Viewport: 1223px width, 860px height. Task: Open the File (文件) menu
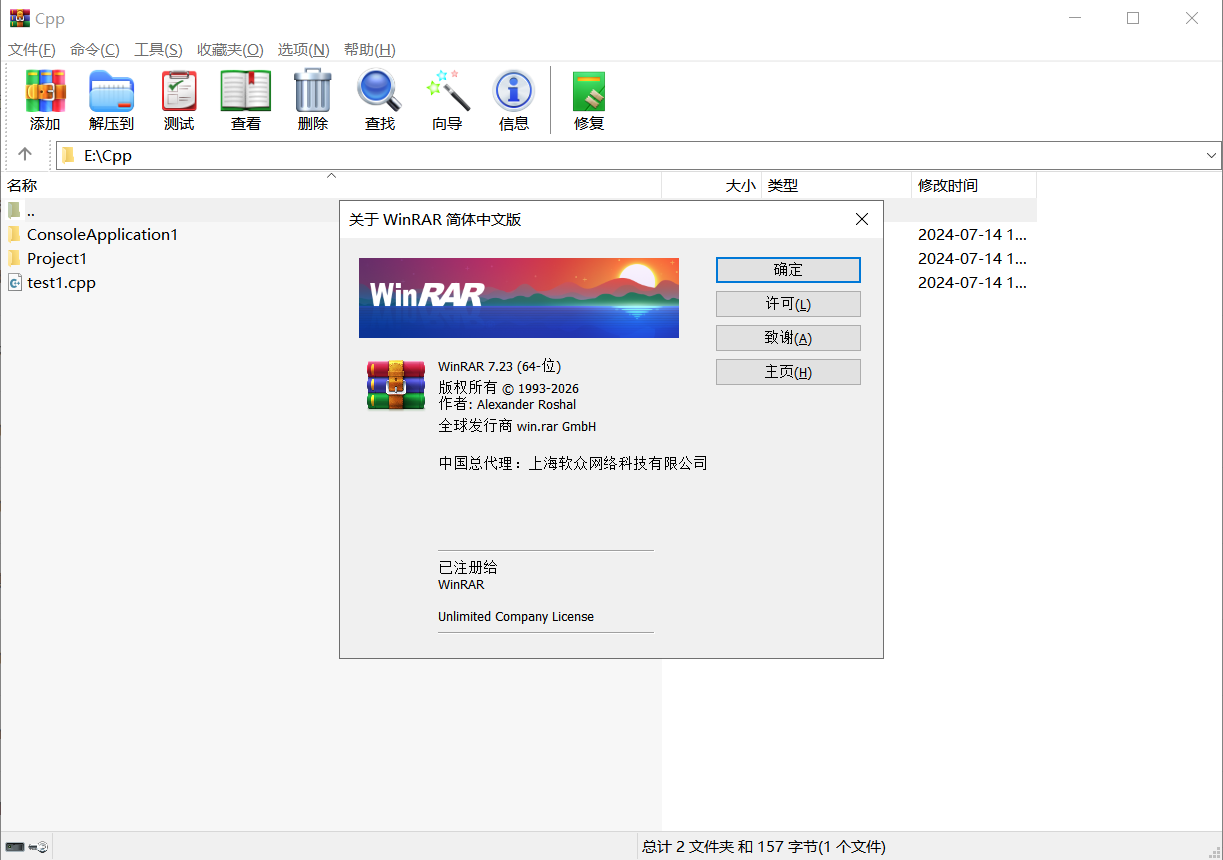point(32,50)
